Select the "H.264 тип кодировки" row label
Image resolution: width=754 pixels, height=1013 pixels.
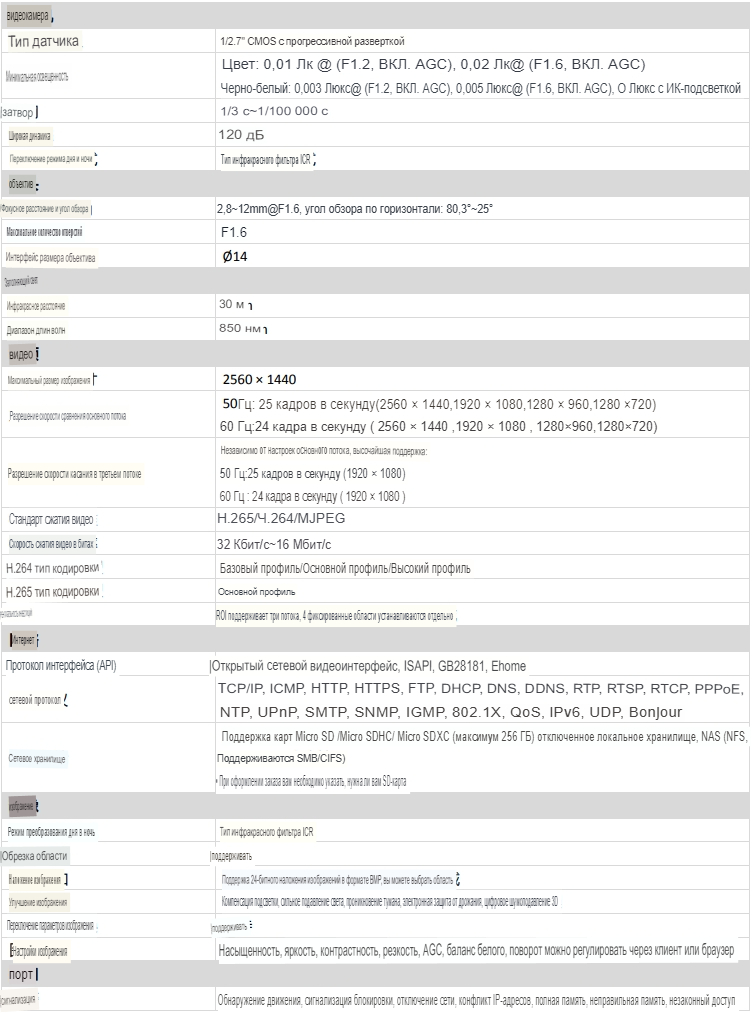[x=52, y=568]
